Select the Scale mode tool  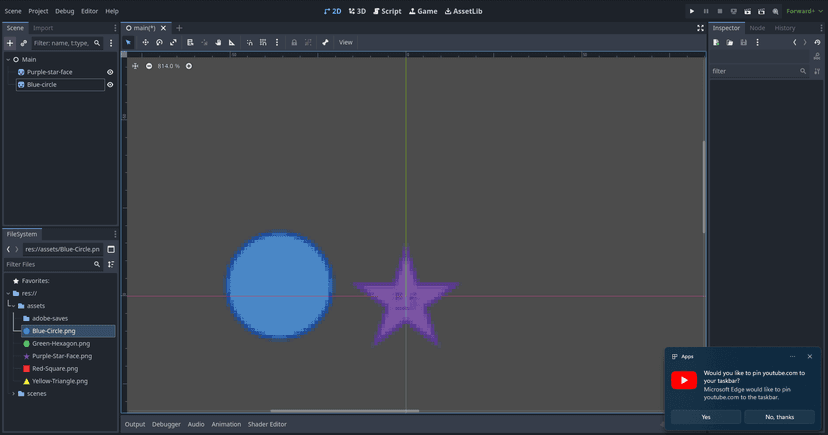[173, 42]
